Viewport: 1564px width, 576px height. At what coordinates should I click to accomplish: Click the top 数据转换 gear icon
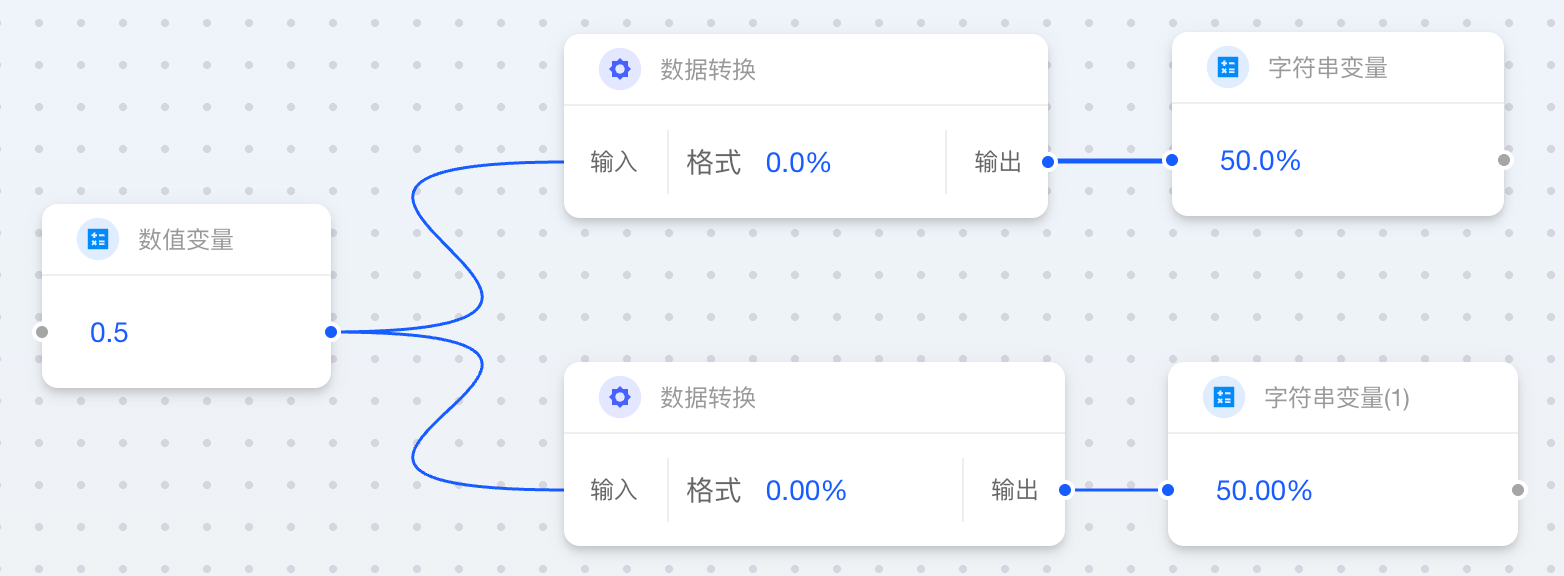[x=620, y=69]
